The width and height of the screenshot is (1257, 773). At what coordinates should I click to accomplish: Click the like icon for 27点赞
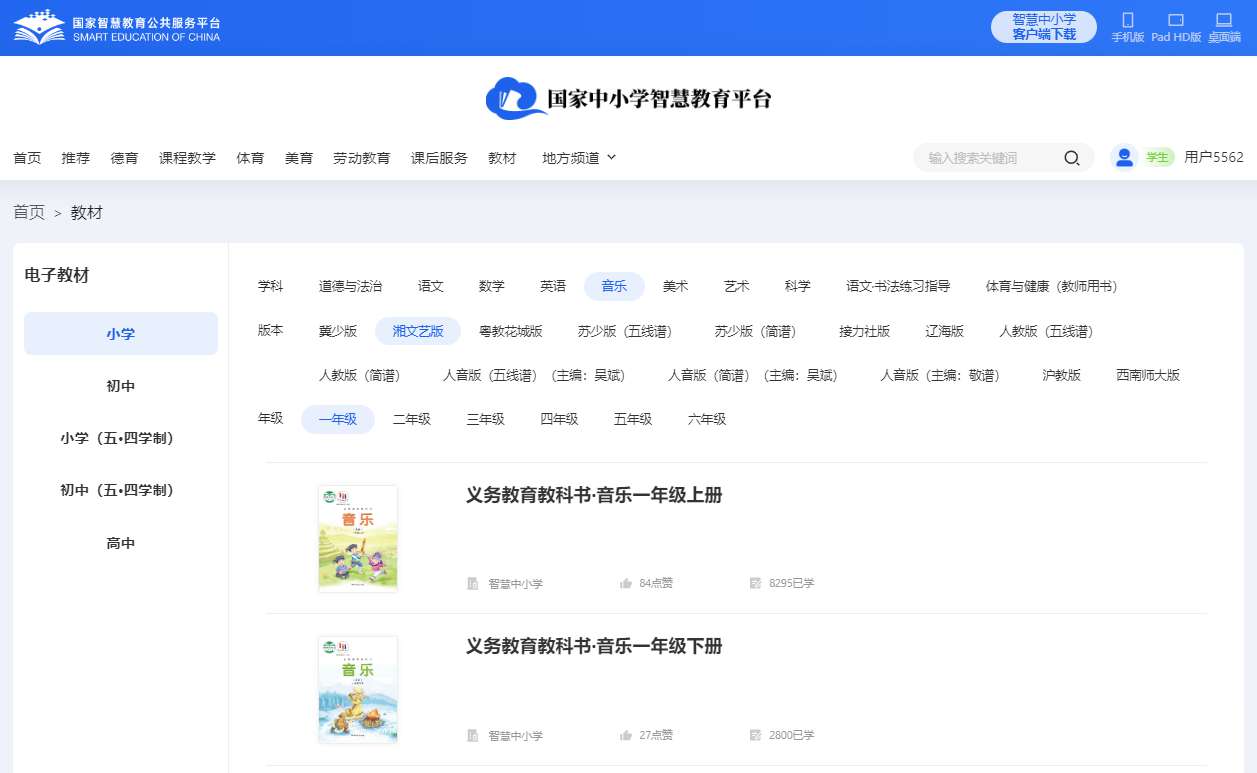click(626, 735)
